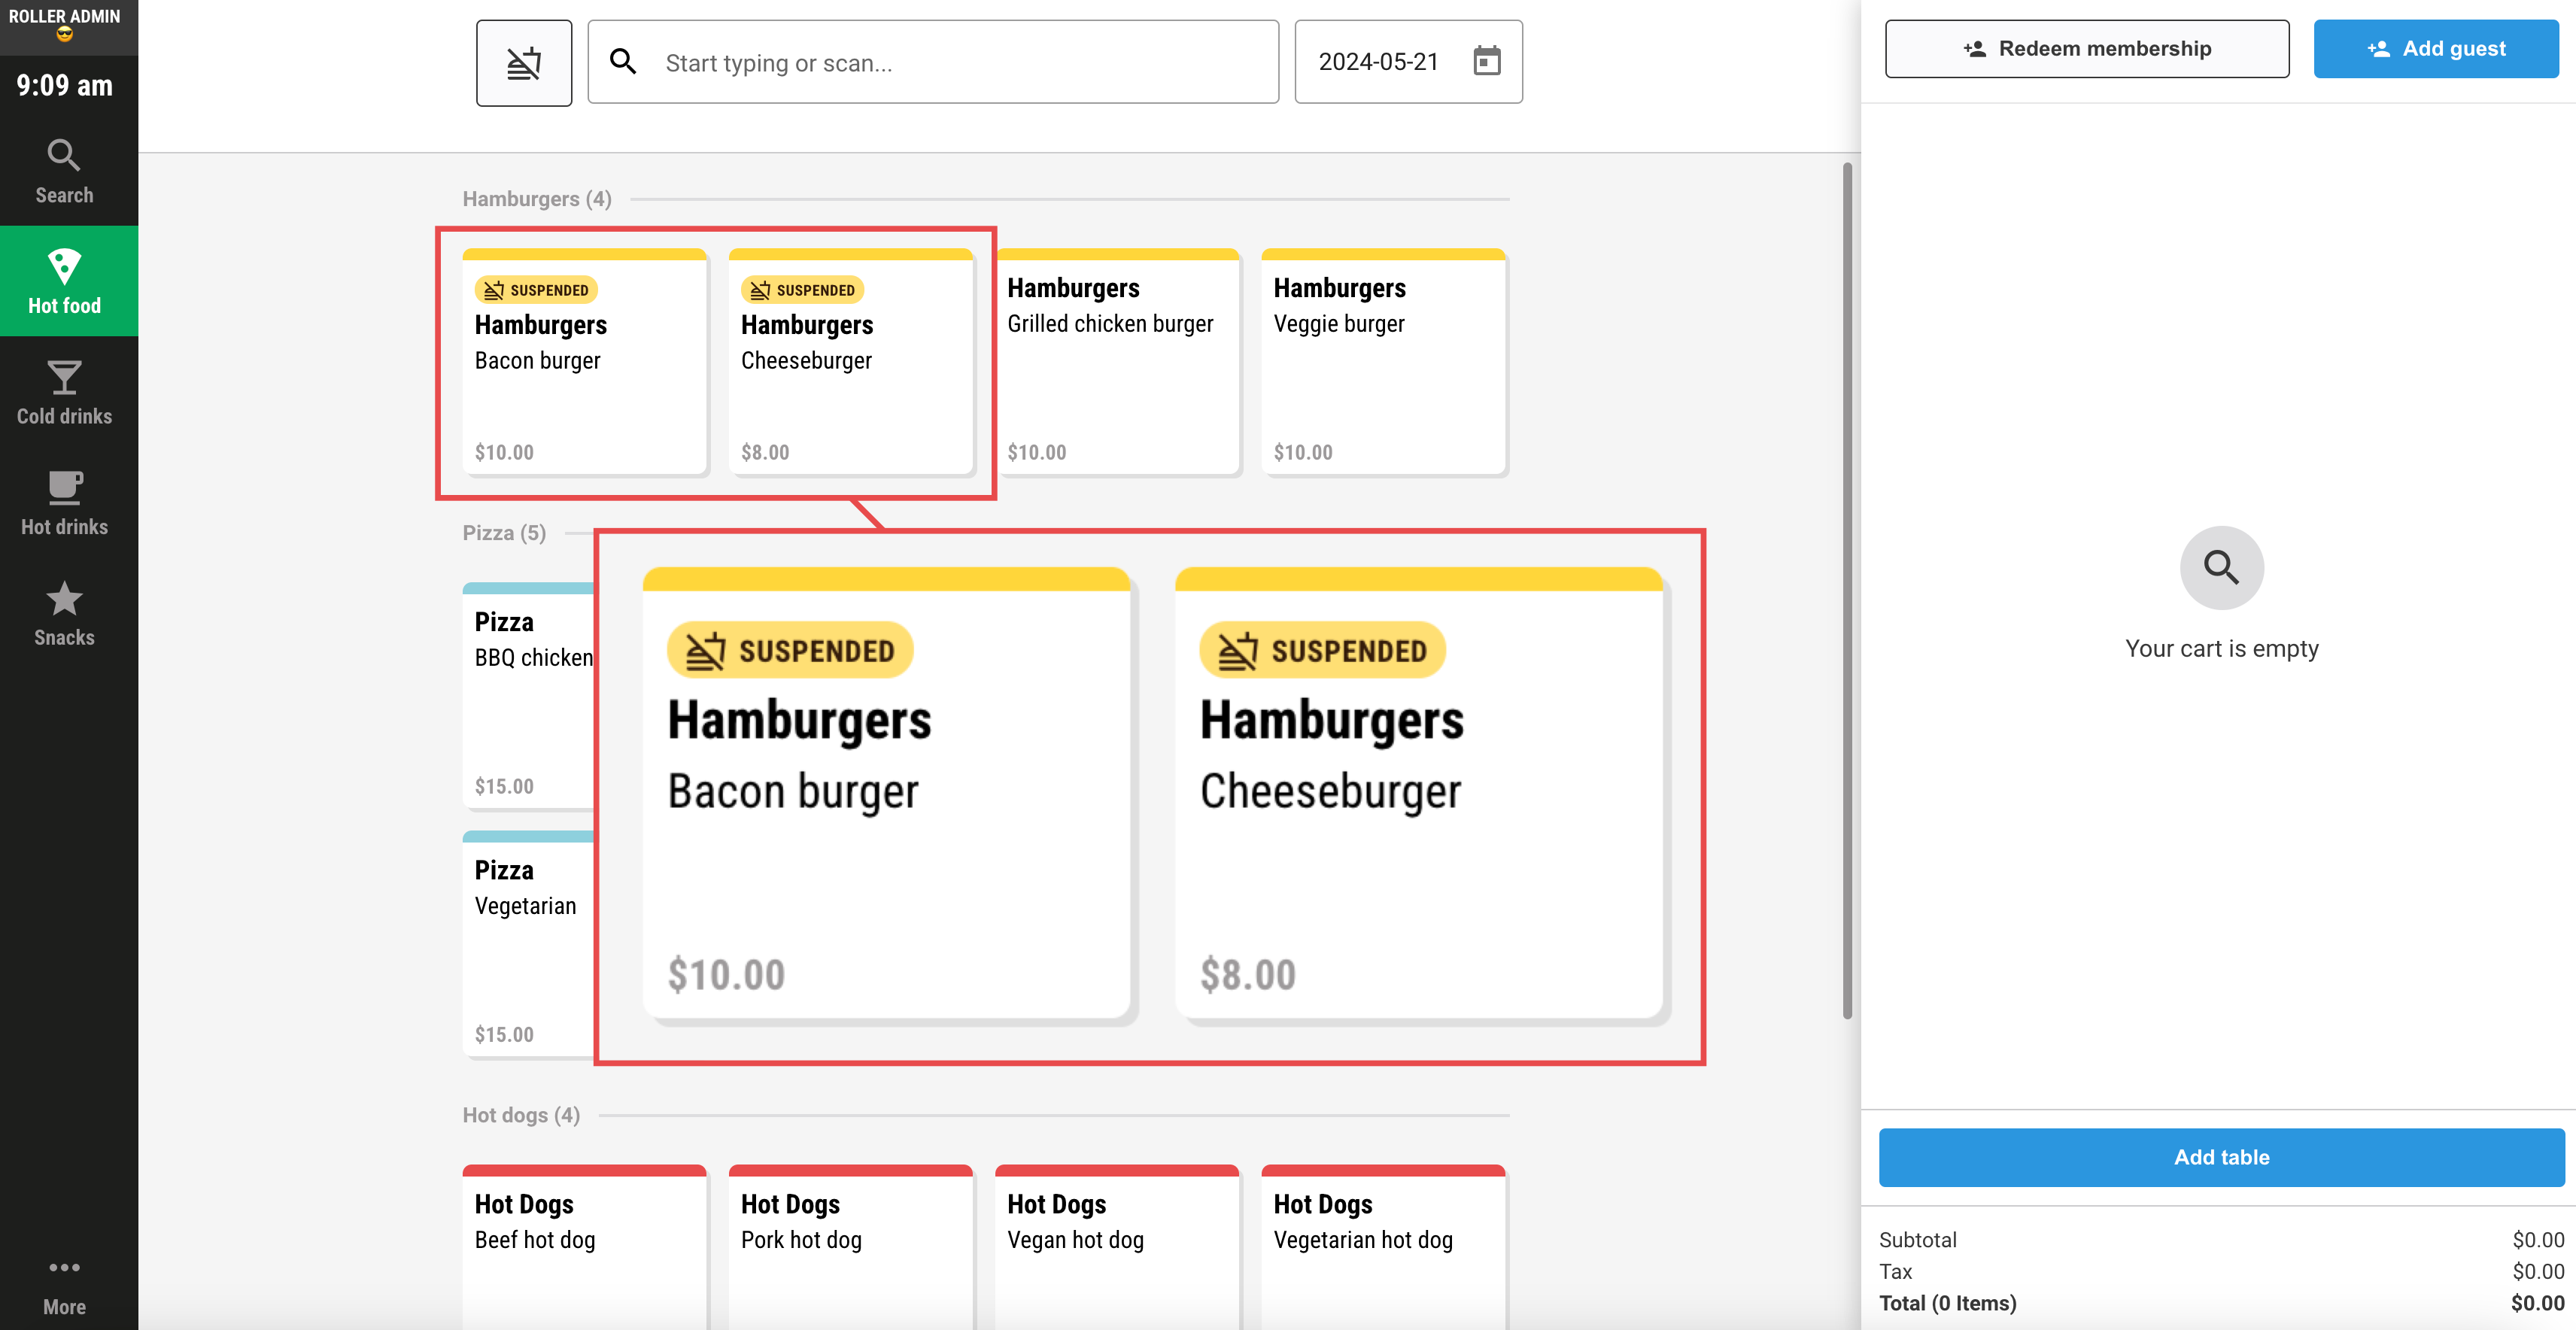Open the More options menu
Image resolution: width=2576 pixels, height=1330 pixels.
(64, 1285)
